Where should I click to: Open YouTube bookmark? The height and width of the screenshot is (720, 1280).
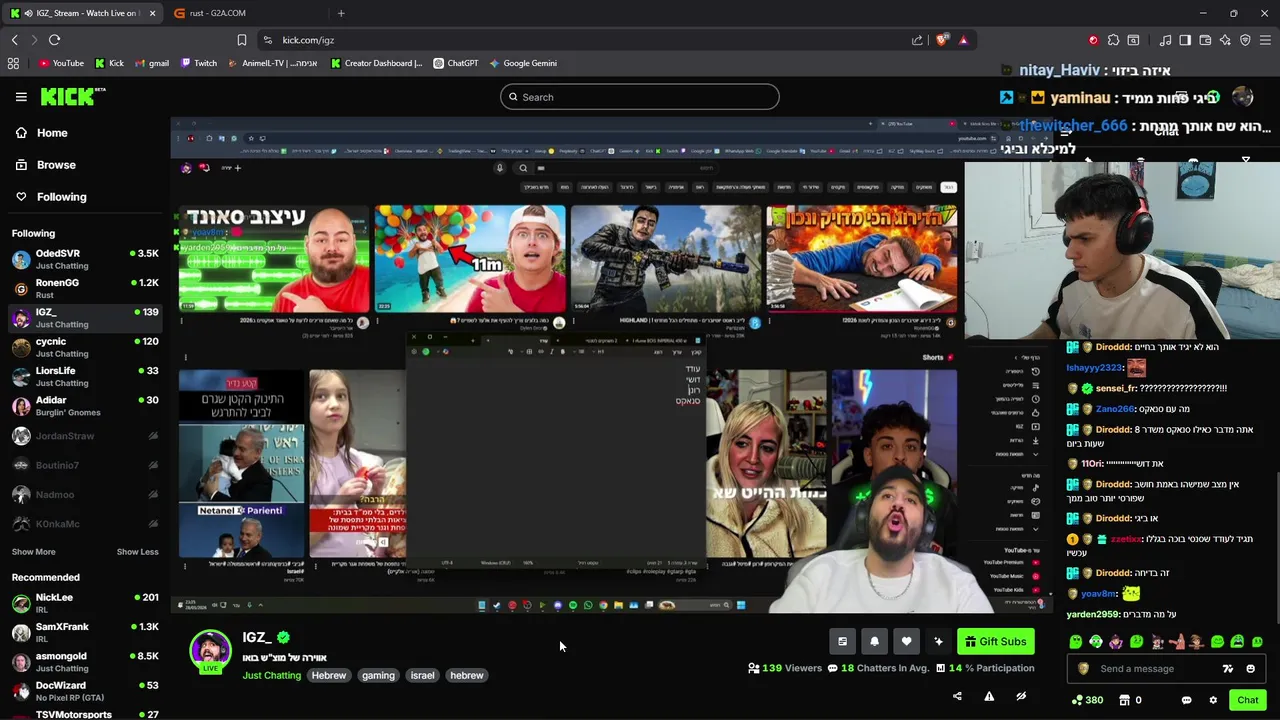point(61,63)
